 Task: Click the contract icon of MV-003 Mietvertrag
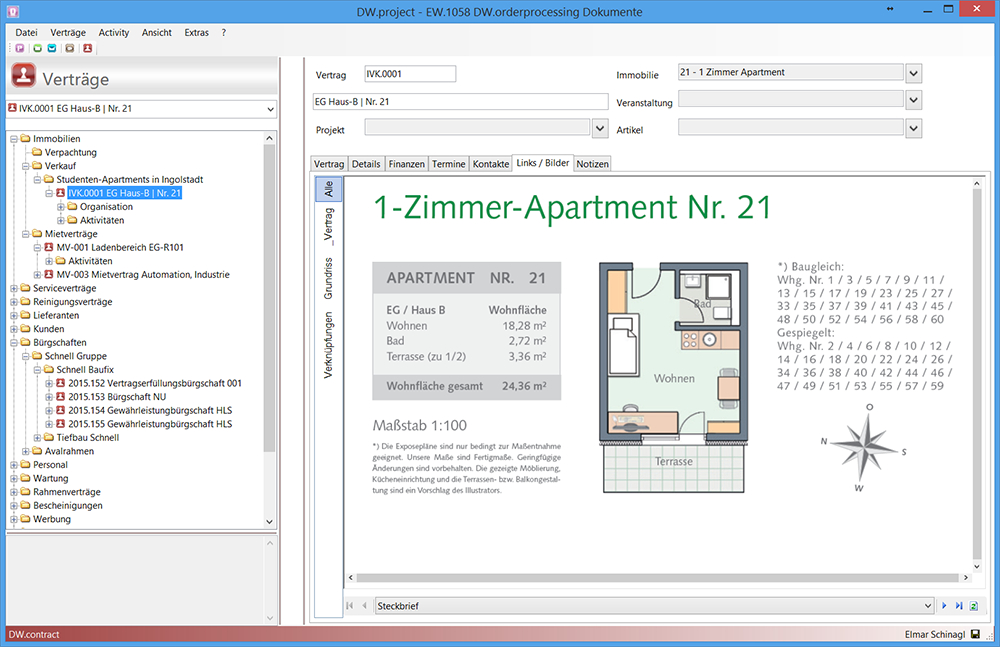pos(48,274)
